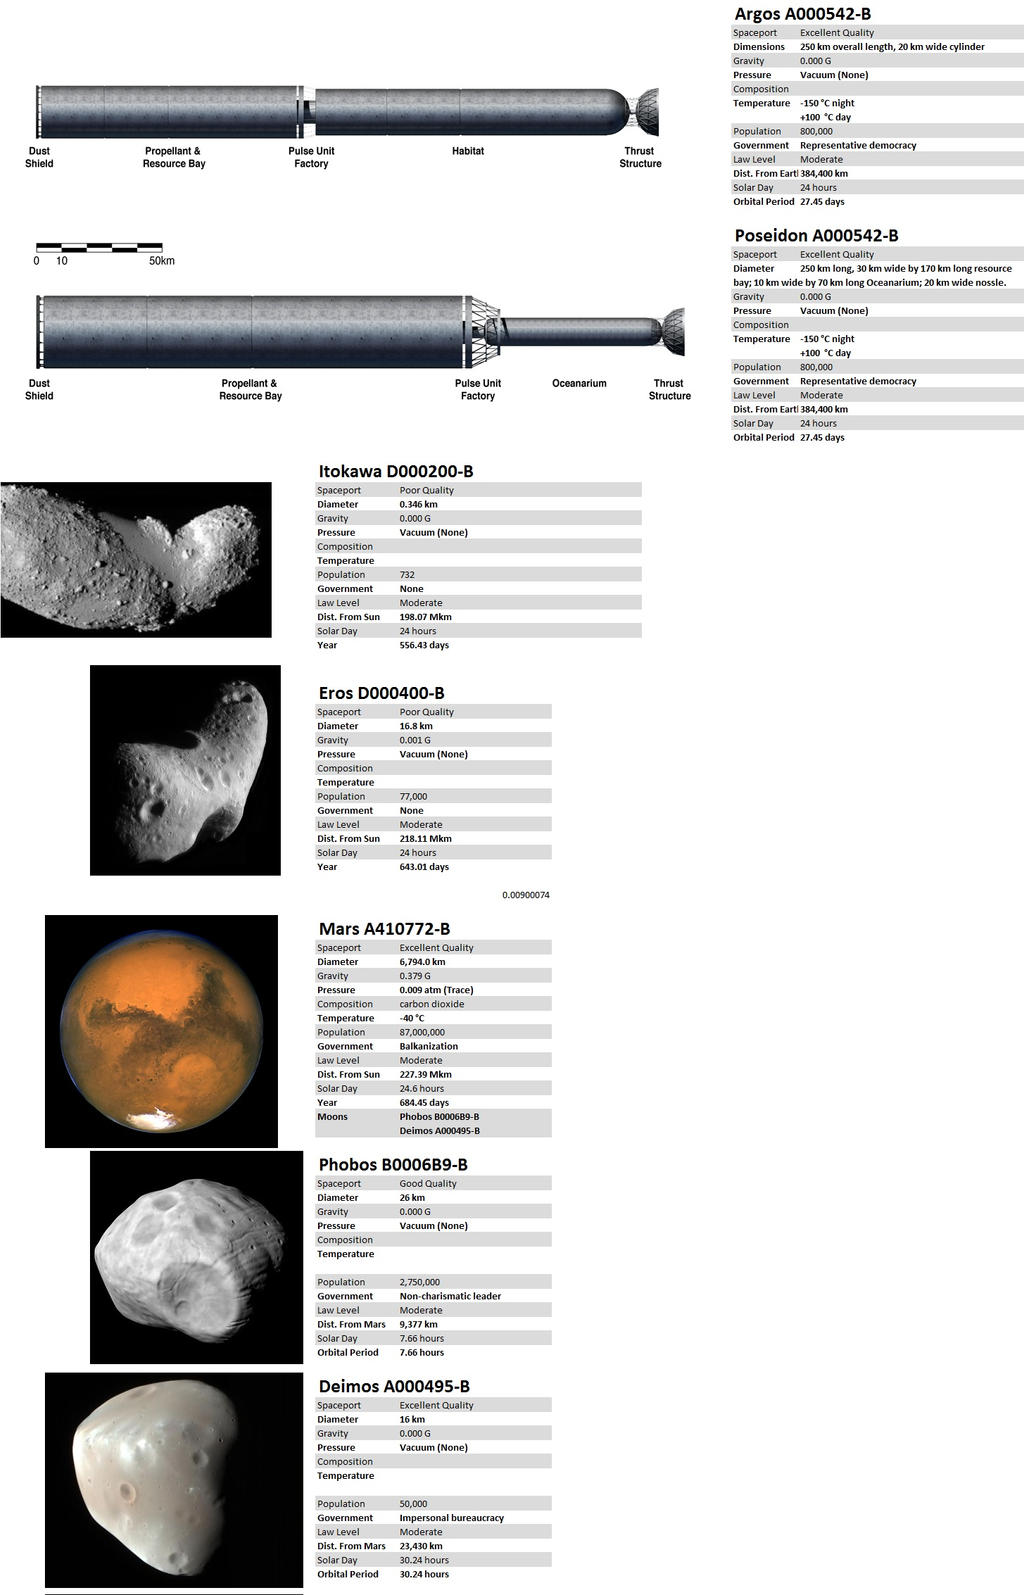Viewport: 1024px width, 1595px height.
Task: Click Mars composition 'carbon dioxide' cell
Action: [432, 1004]
